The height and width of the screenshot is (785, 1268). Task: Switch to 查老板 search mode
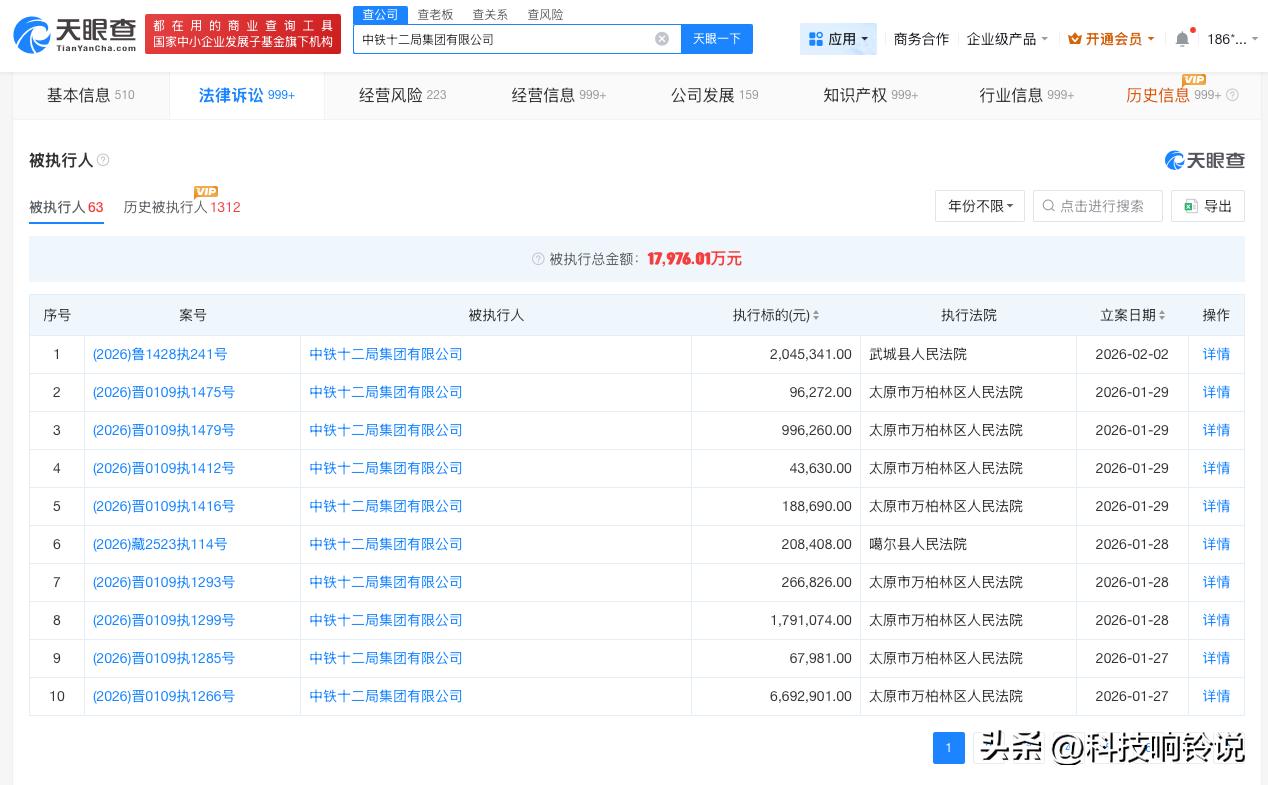point(435,15)
